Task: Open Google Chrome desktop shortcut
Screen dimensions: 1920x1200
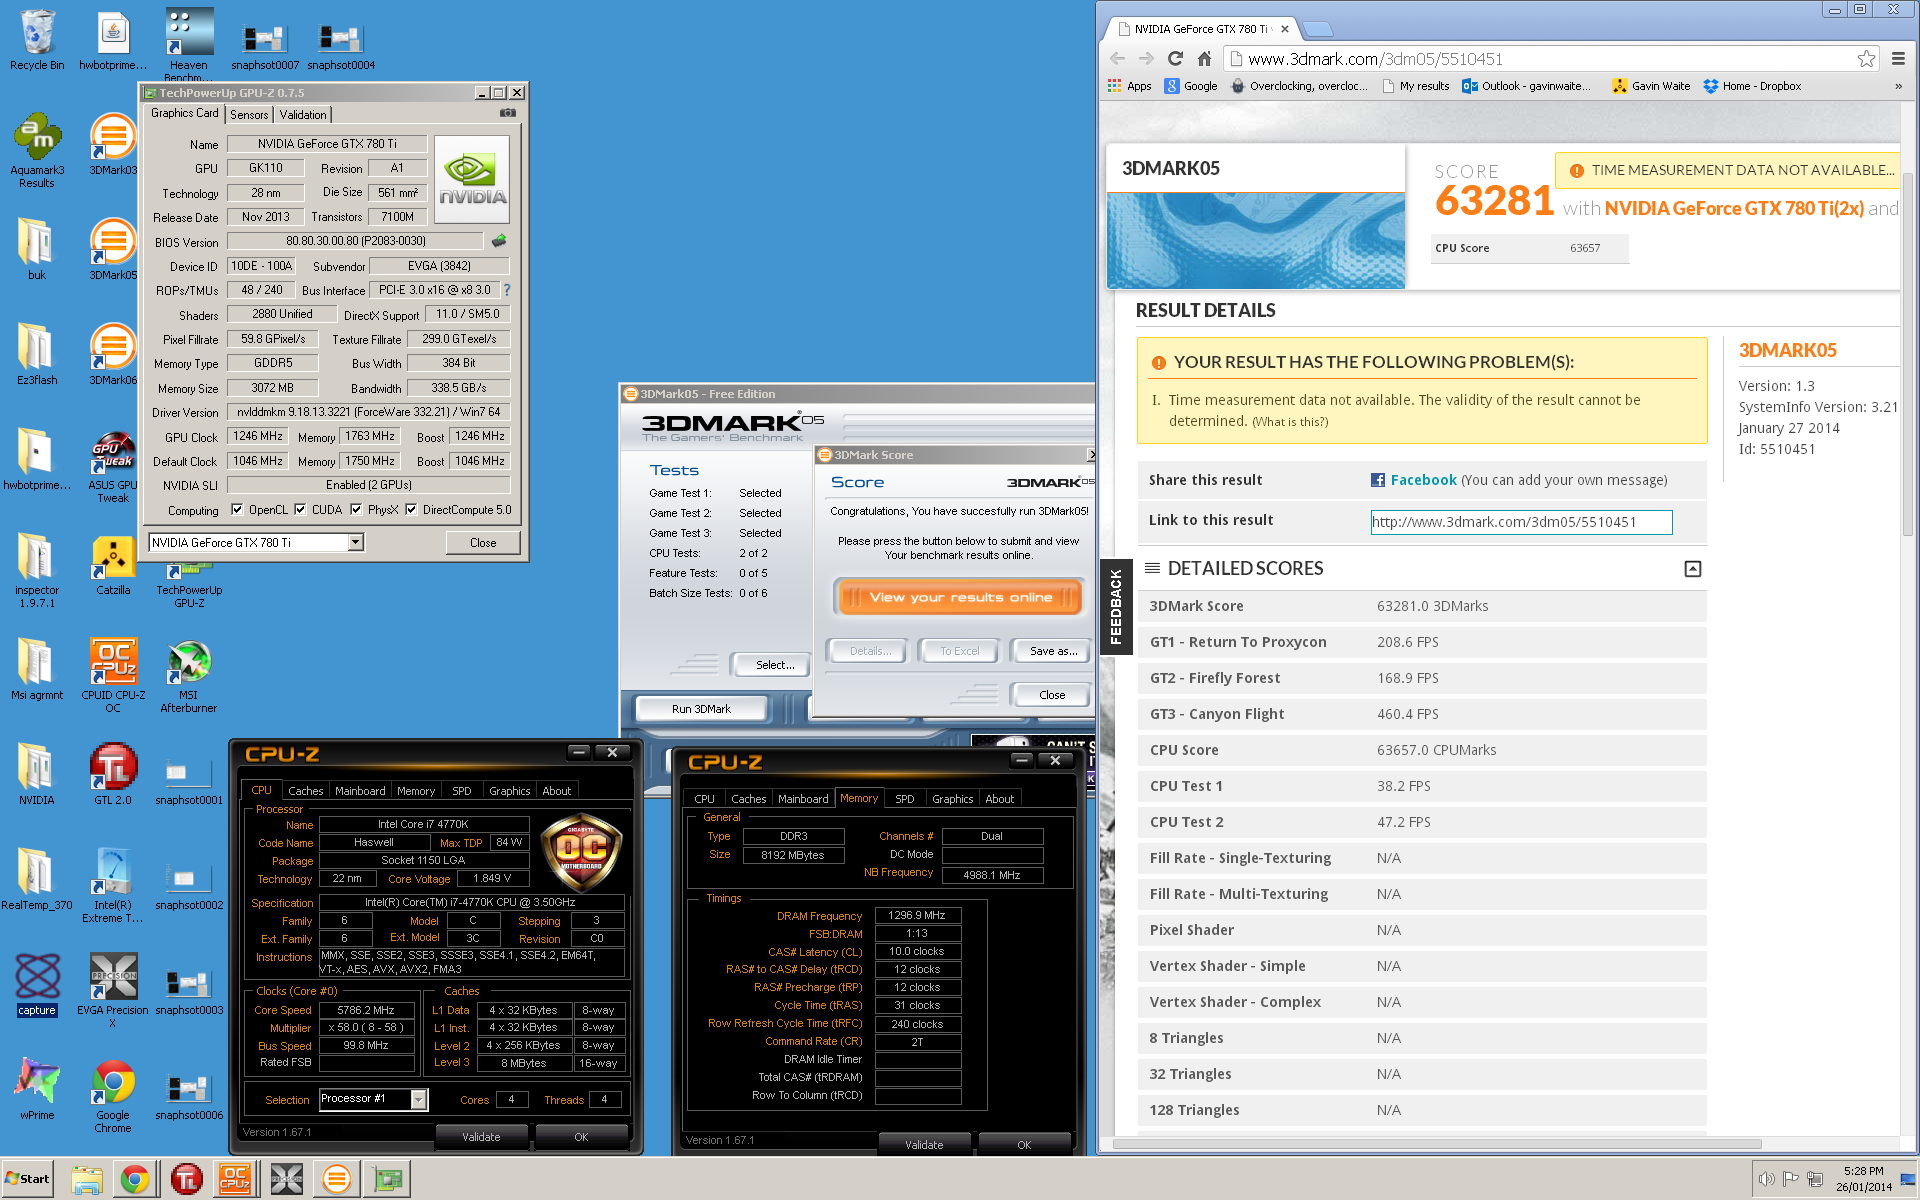Action: click(x=113, y=1097)
